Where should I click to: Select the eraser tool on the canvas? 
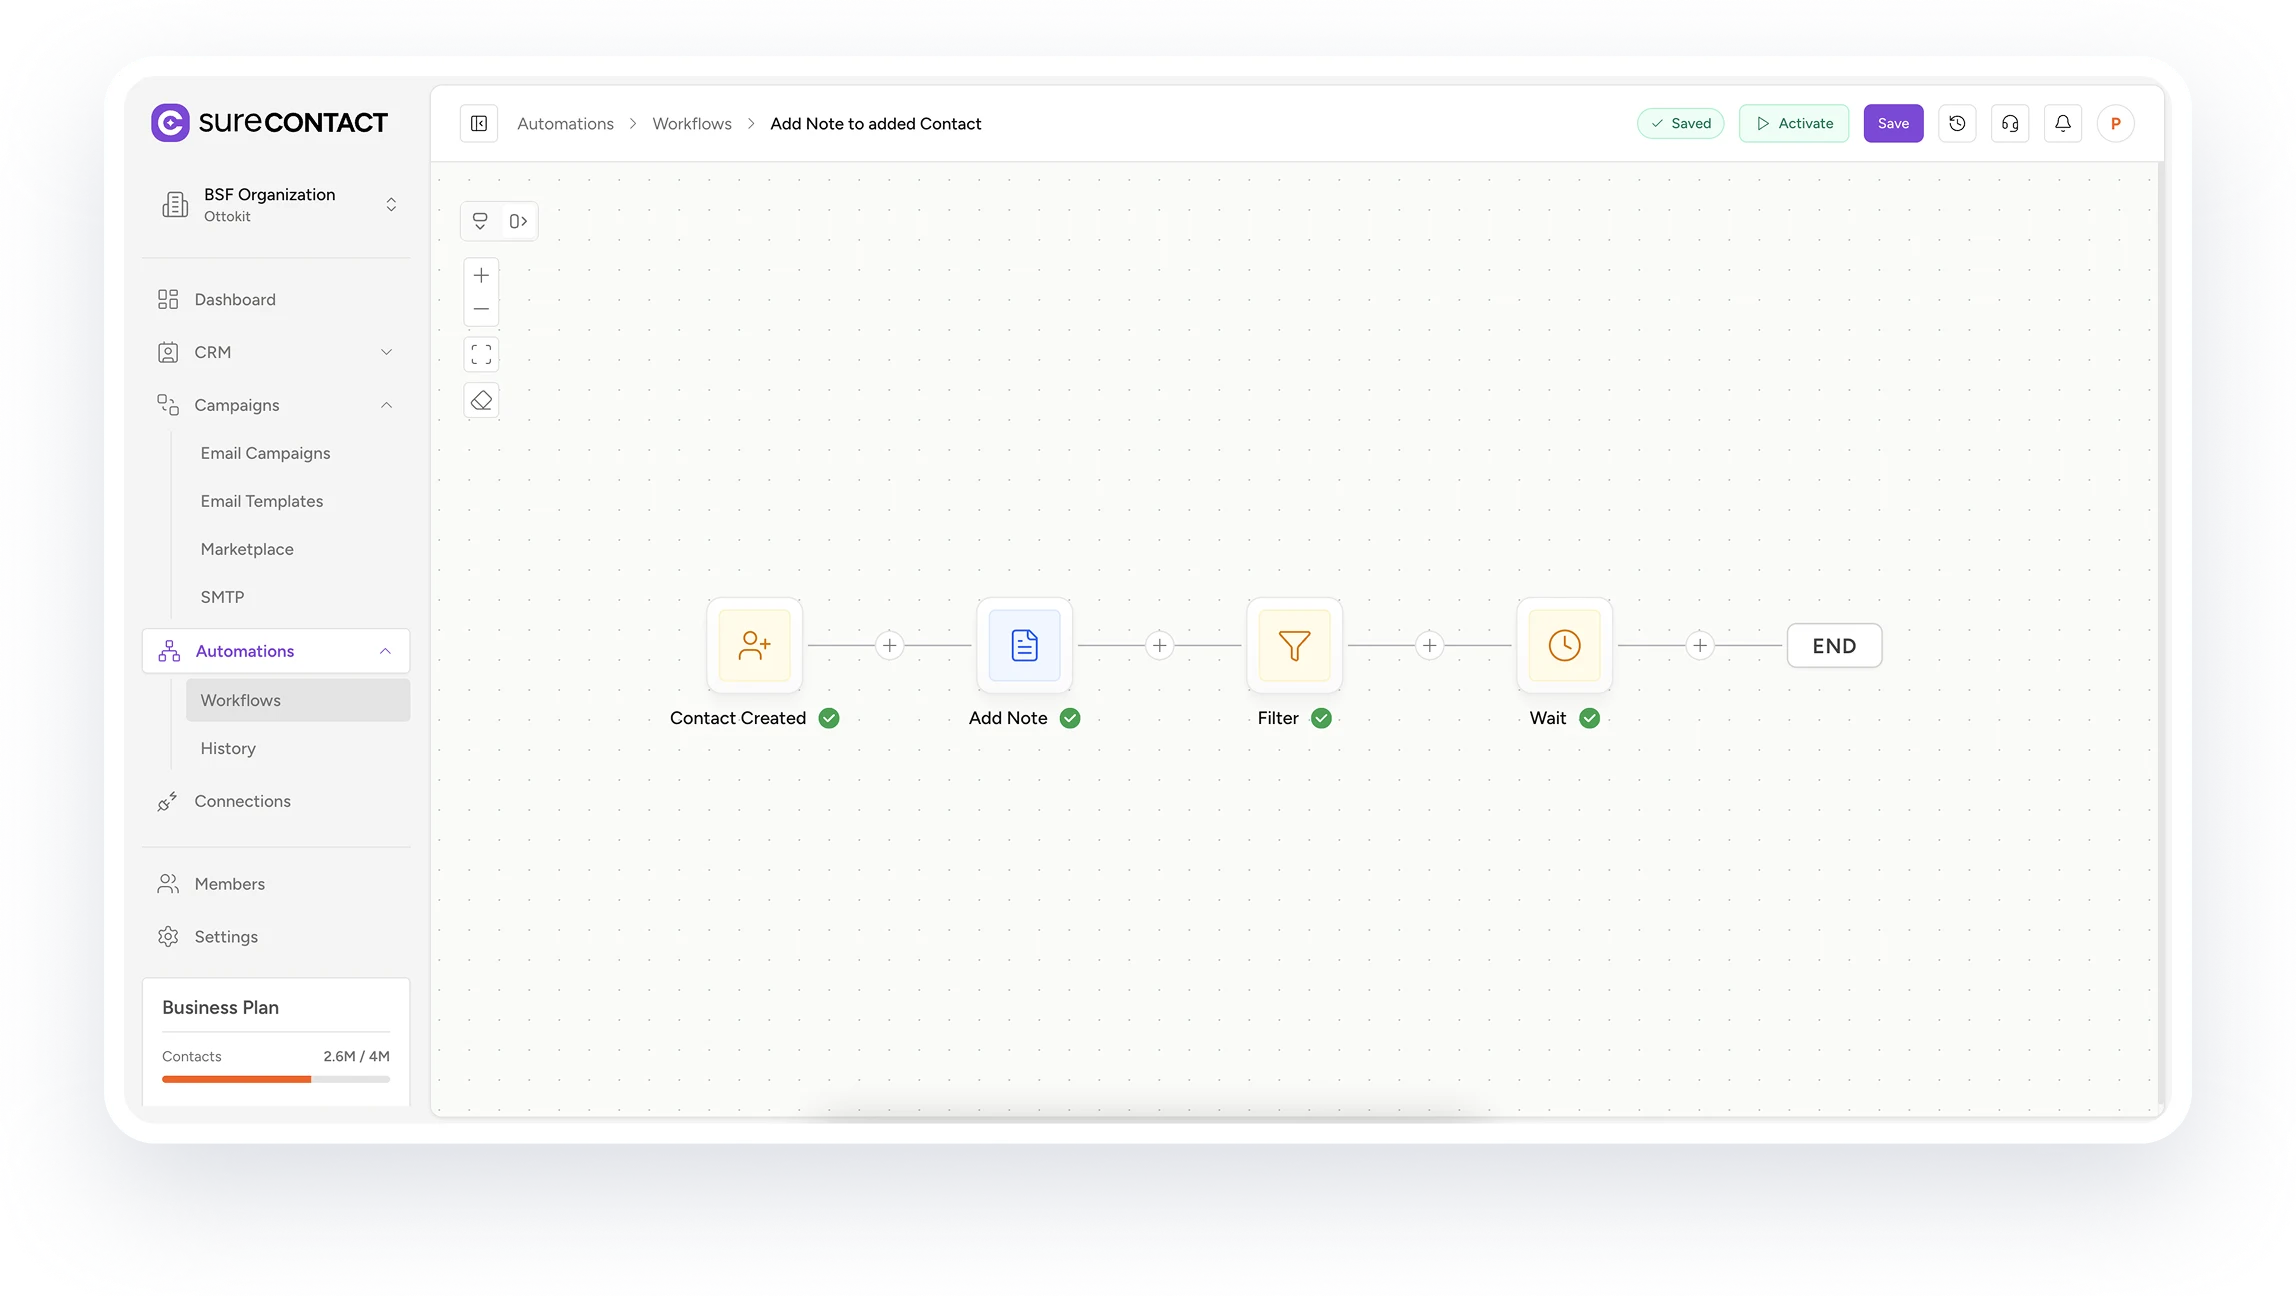(481, 399)
